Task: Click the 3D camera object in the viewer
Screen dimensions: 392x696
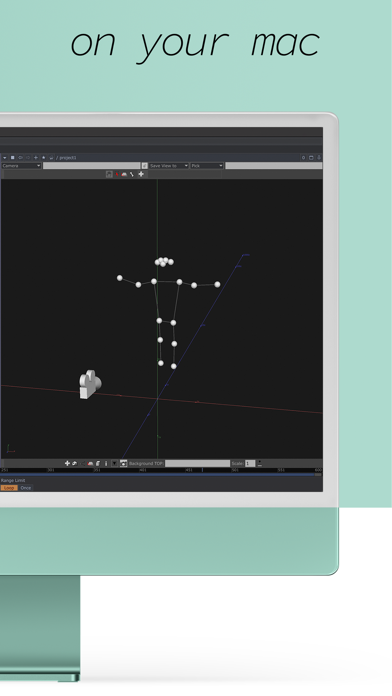Action: (x=90, y=384)
